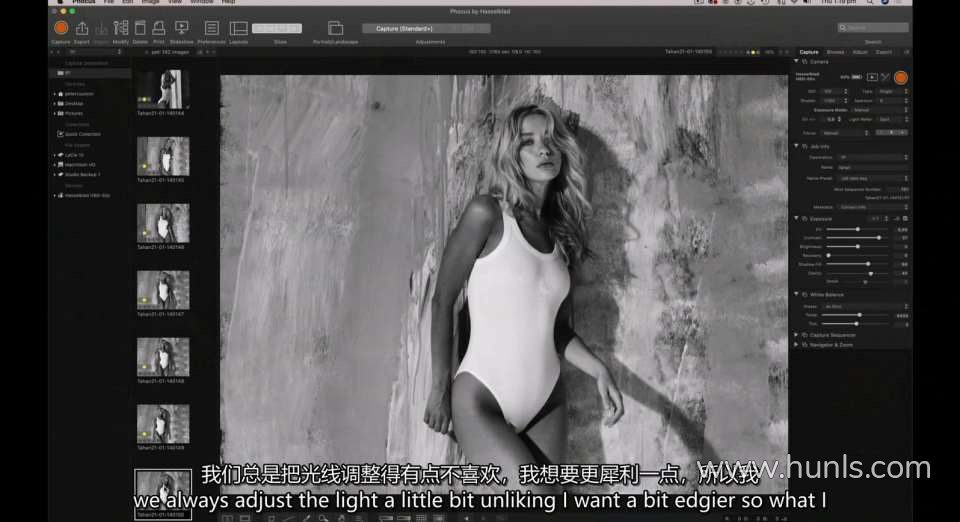This screenshot has height=522, width=960.
Task: Switch to the Export tab in the right panel
Action: (x=883, y=52)
